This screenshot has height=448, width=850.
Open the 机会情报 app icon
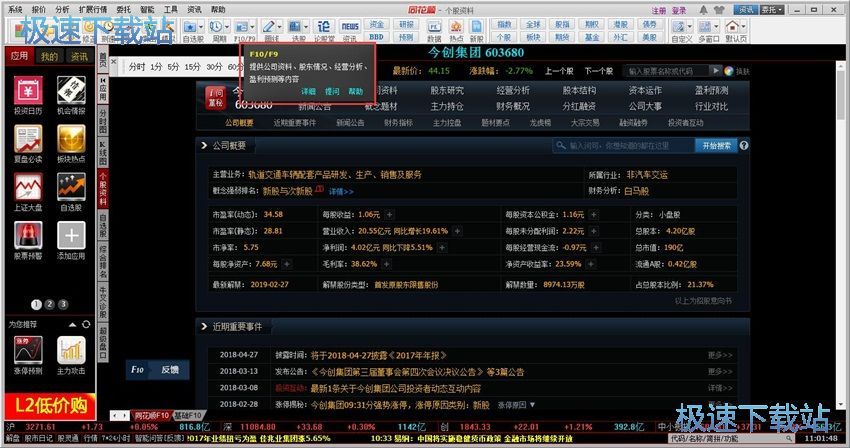(71, 91)
